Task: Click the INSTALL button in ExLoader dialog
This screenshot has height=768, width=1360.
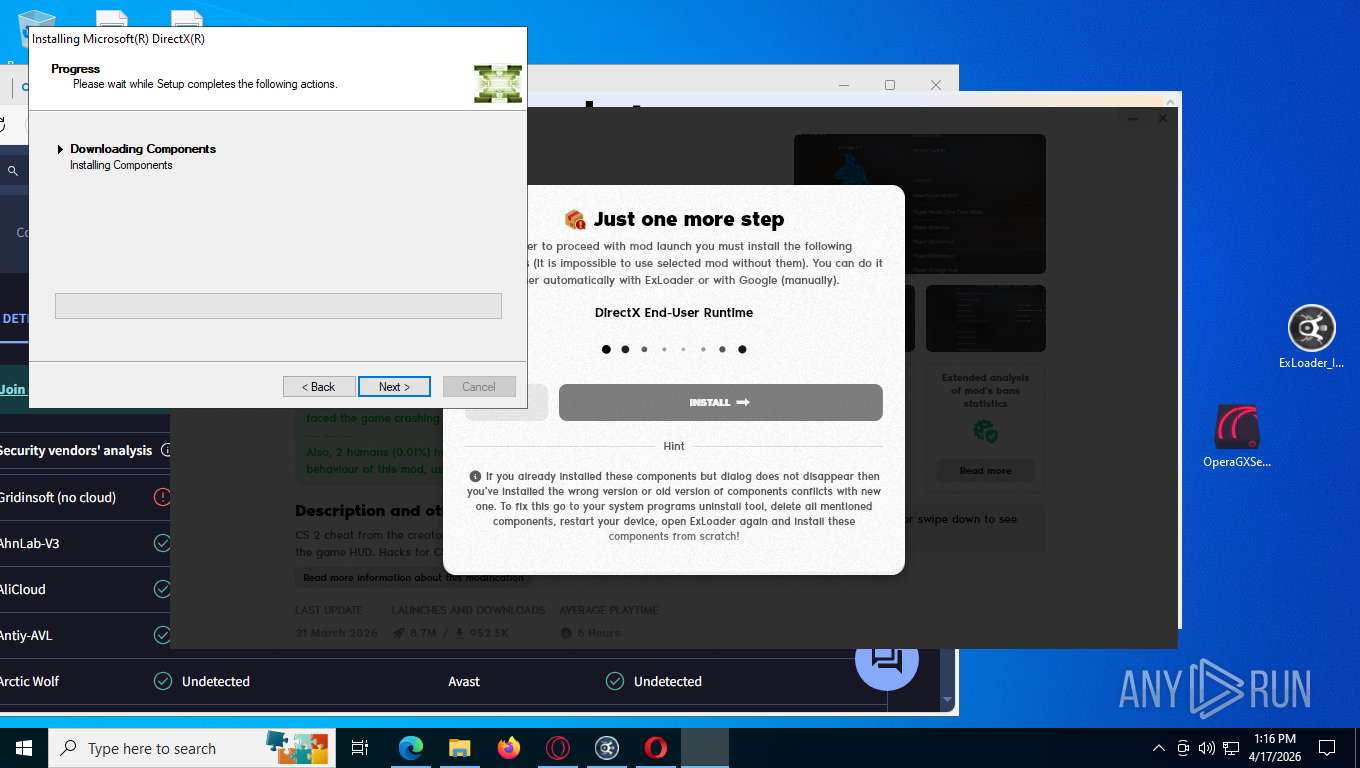Action: [x=720, y=402]
